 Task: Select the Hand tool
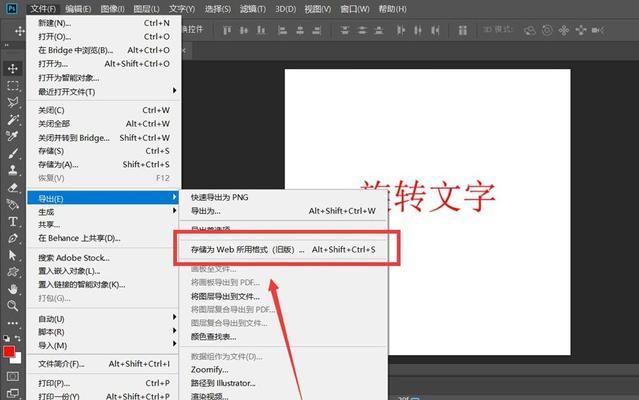(13, 289)
